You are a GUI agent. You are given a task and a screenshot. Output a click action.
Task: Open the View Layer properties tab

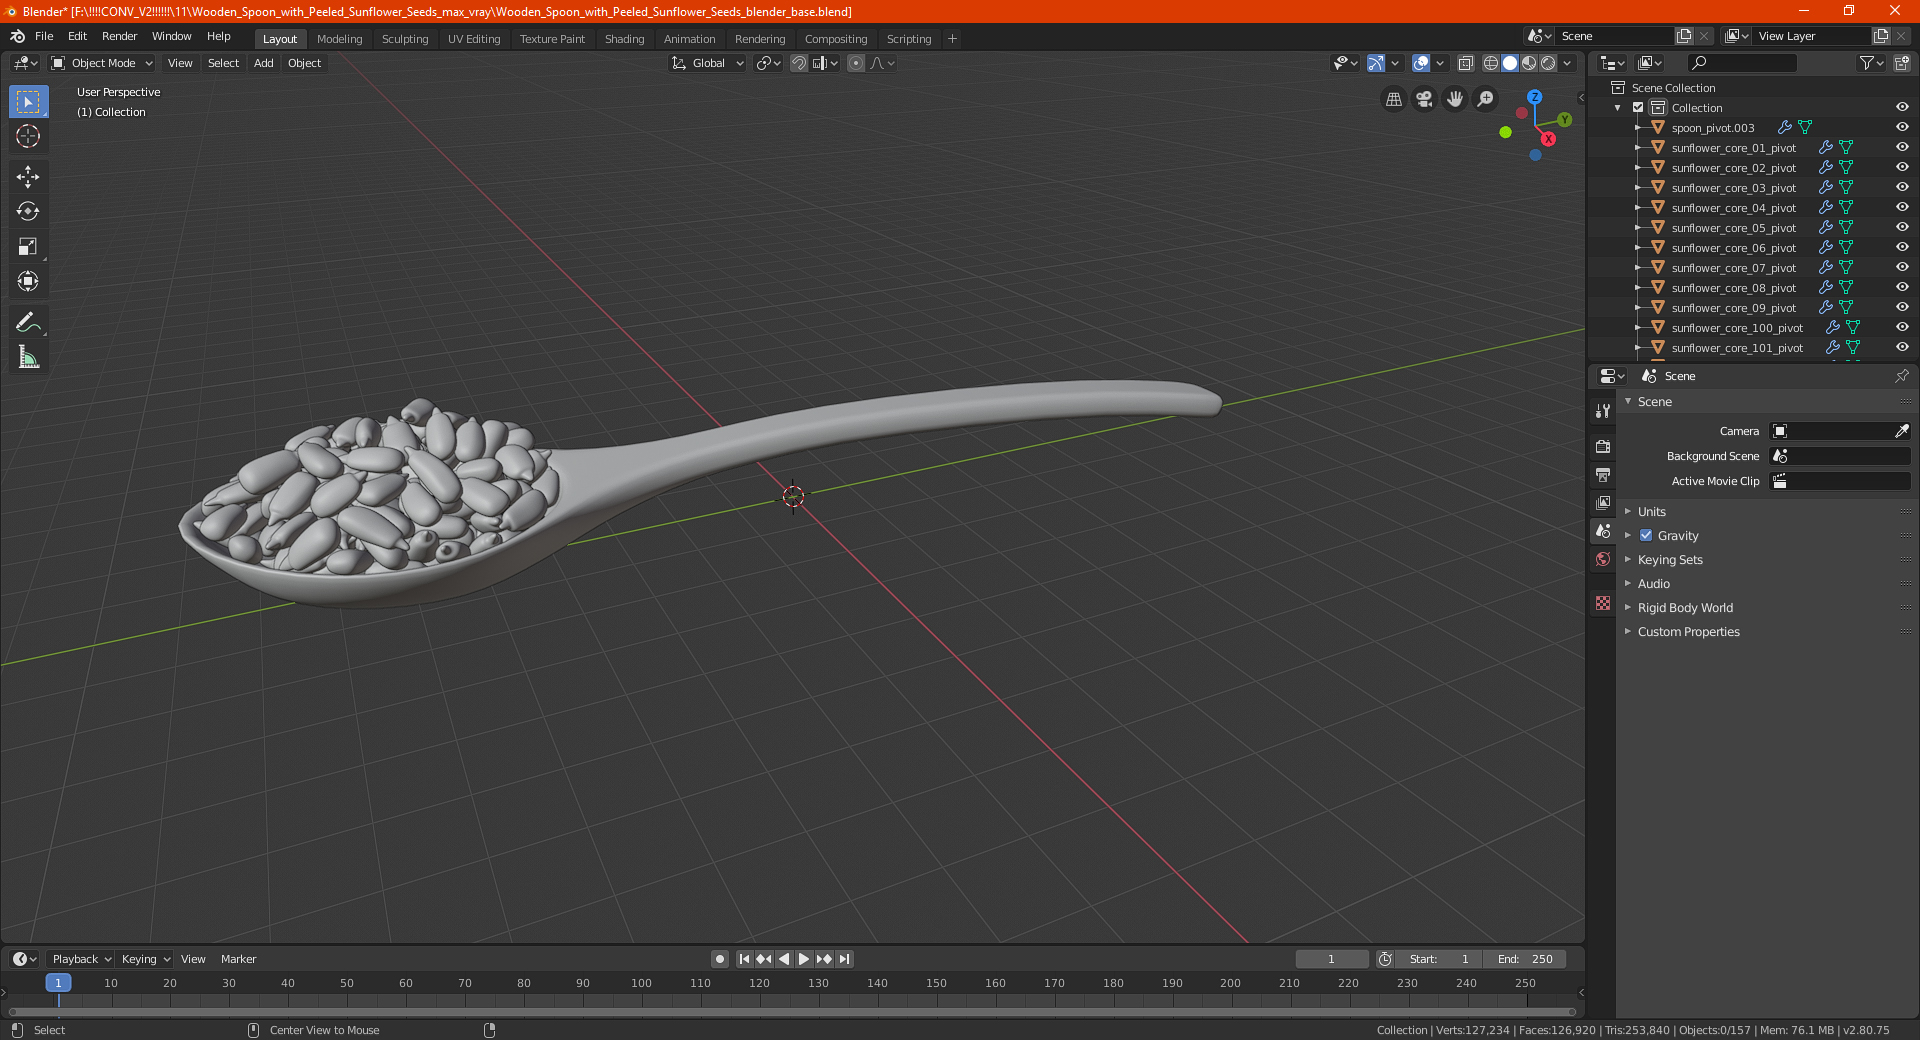coord(1603,502)
